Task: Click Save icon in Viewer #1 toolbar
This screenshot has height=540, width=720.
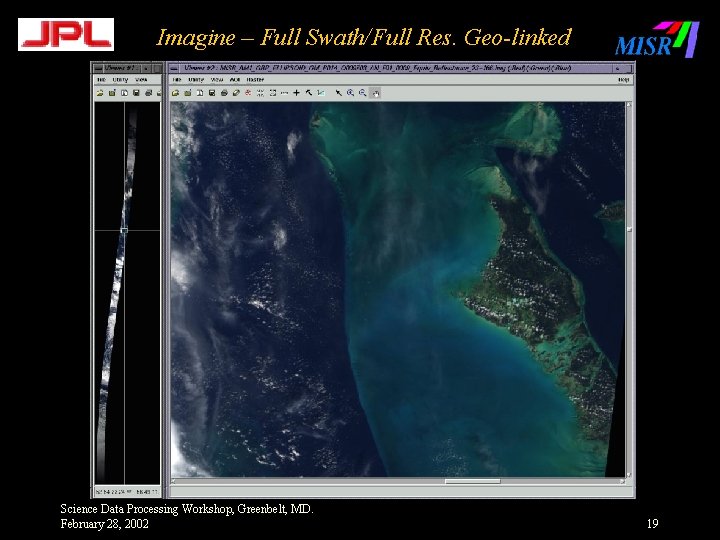Action: click(x=136, y=93)
